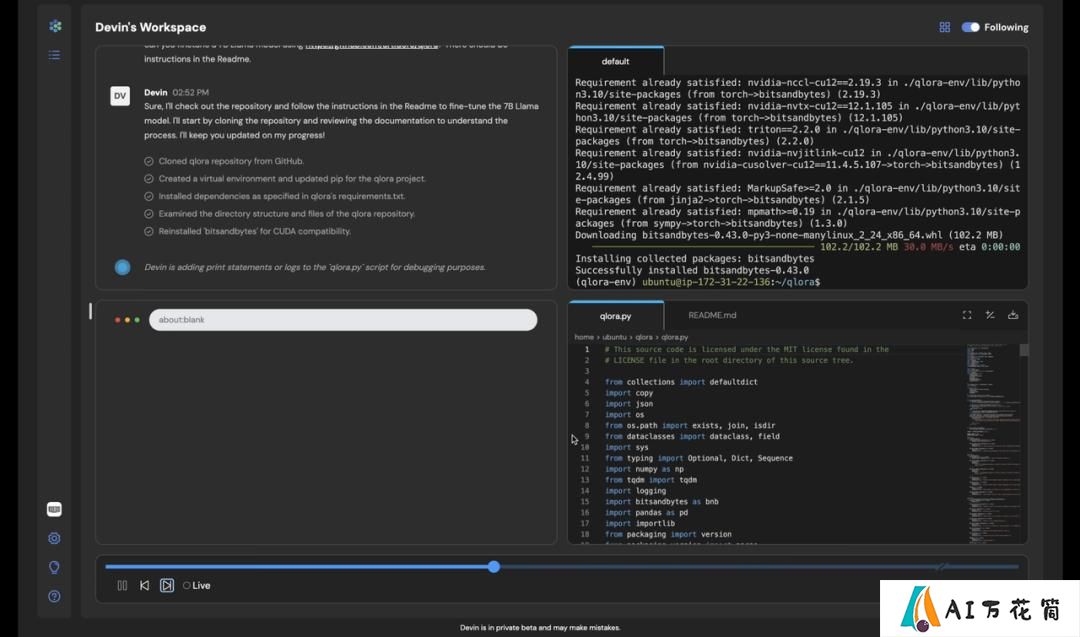Click 'Devin is adding print statements' status
Viewport: 1080px width, 637px height.
click(315, 267)
